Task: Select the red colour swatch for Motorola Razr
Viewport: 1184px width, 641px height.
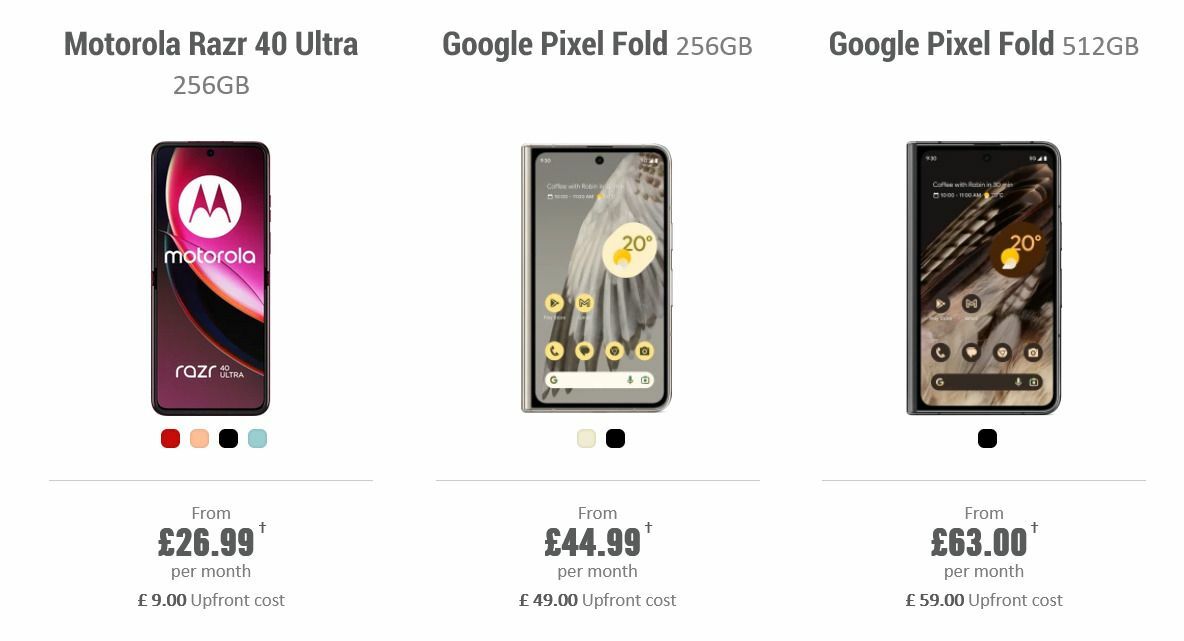Action: (x=169, y=437)
